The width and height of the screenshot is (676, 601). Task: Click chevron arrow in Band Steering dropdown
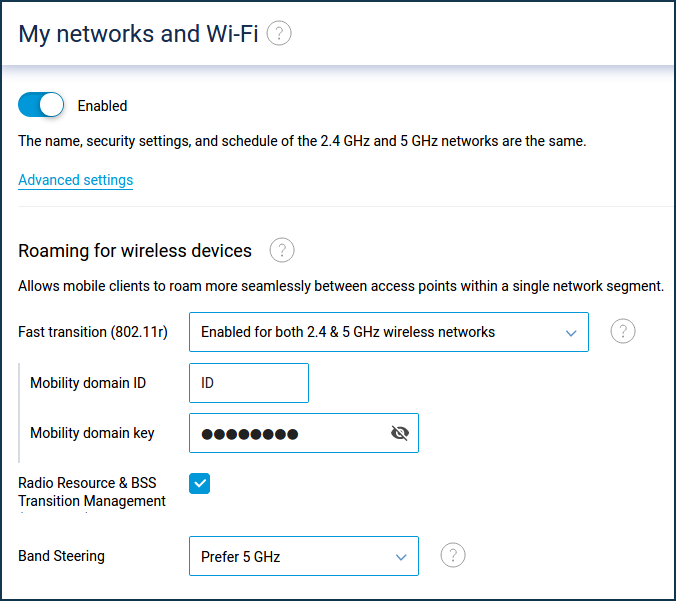coord(401,557)
